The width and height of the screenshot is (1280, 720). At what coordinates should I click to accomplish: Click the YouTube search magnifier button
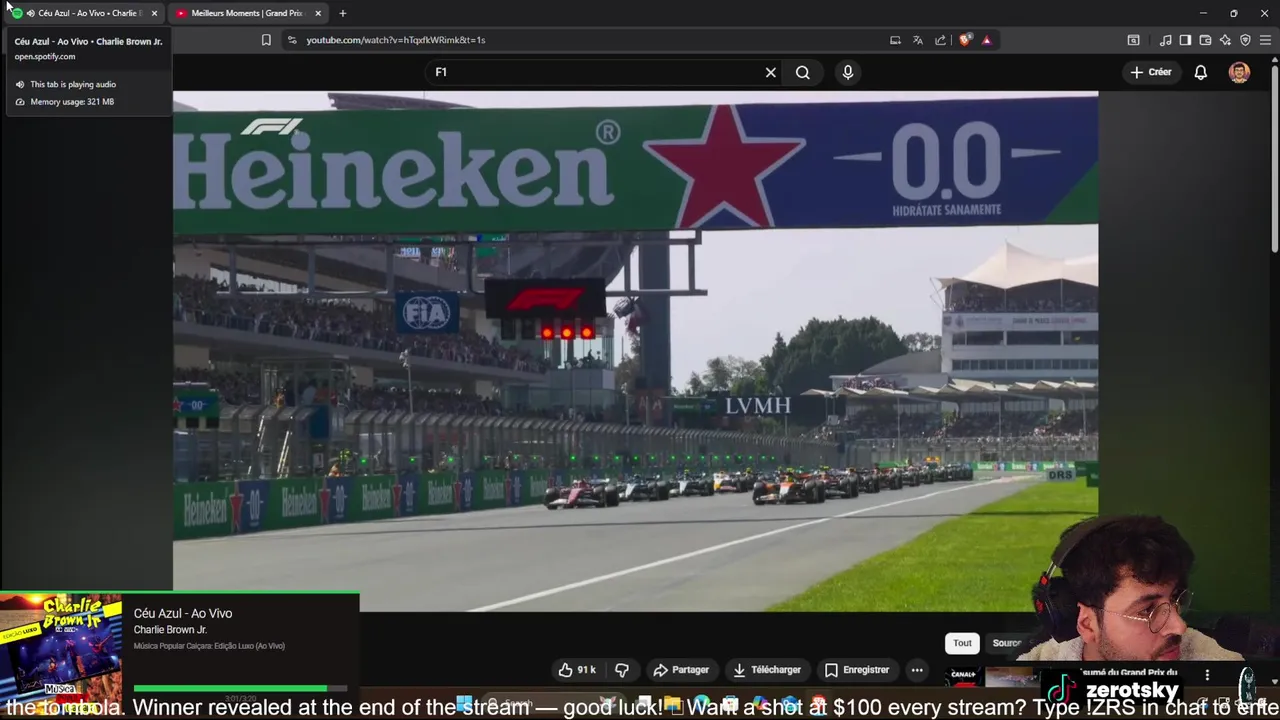[803, 72]
